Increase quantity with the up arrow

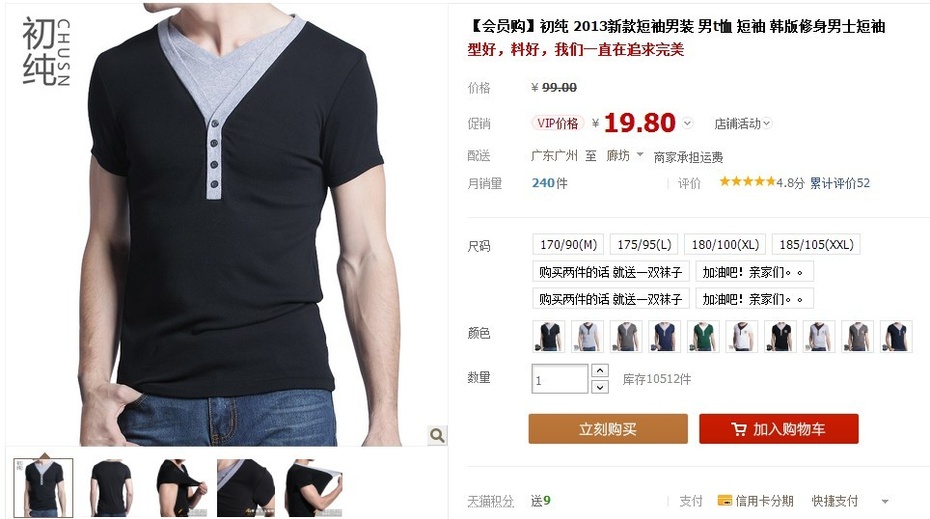click(x=600, y=371)
